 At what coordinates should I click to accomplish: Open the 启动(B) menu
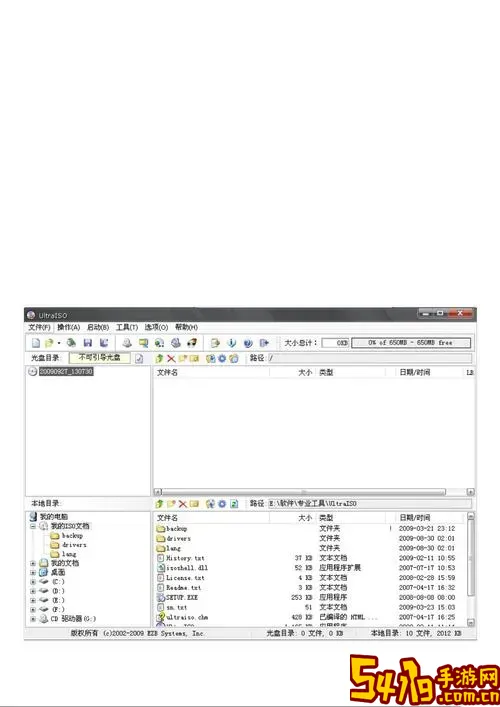[x=98, y=327]
